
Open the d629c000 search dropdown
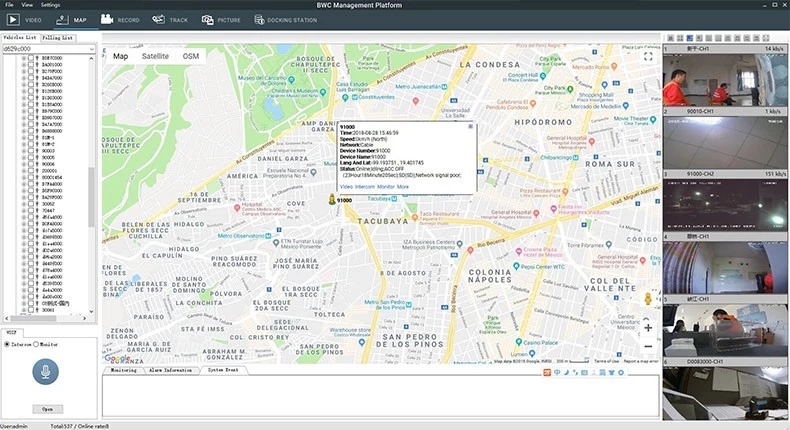coord(91,49)
